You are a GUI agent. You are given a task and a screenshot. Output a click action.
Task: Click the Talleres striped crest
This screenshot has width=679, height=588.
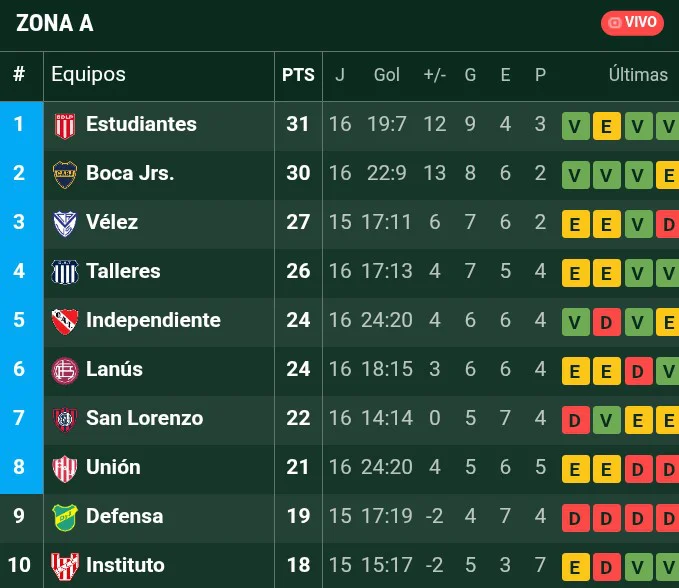tap(65, 272)
